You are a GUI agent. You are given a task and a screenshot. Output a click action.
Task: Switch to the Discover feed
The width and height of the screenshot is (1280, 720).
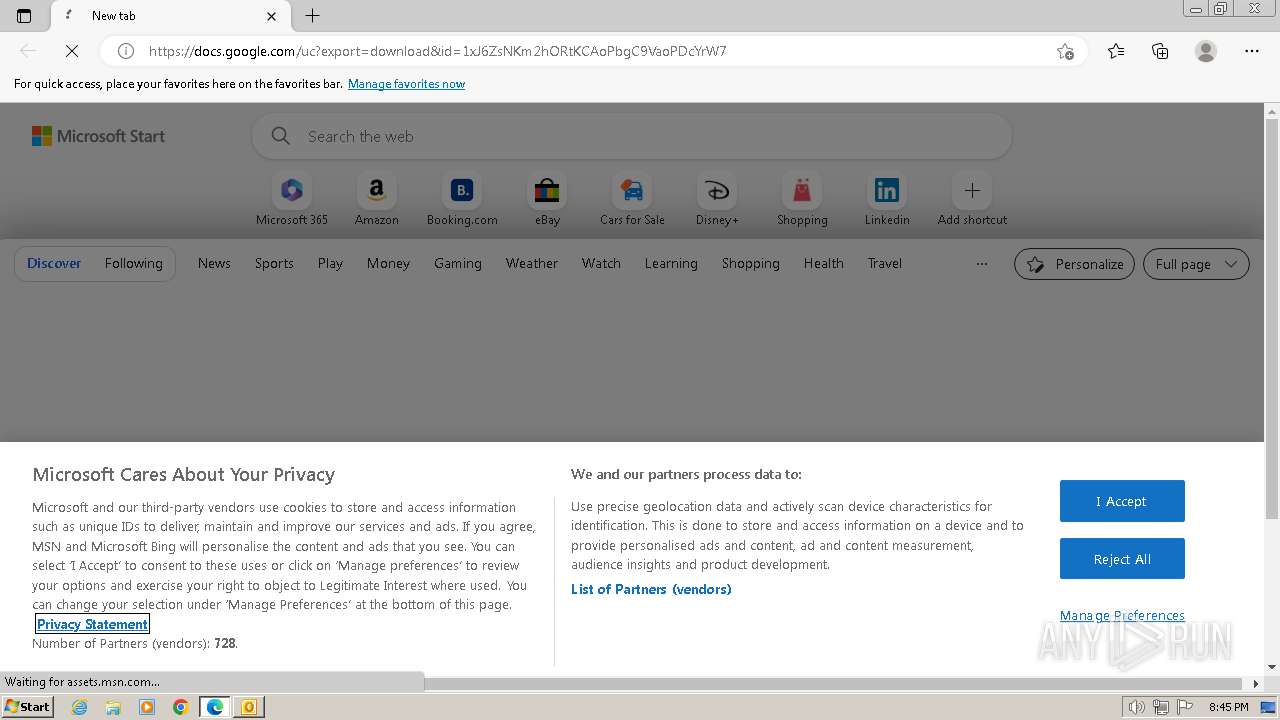[x=54, y=263]
